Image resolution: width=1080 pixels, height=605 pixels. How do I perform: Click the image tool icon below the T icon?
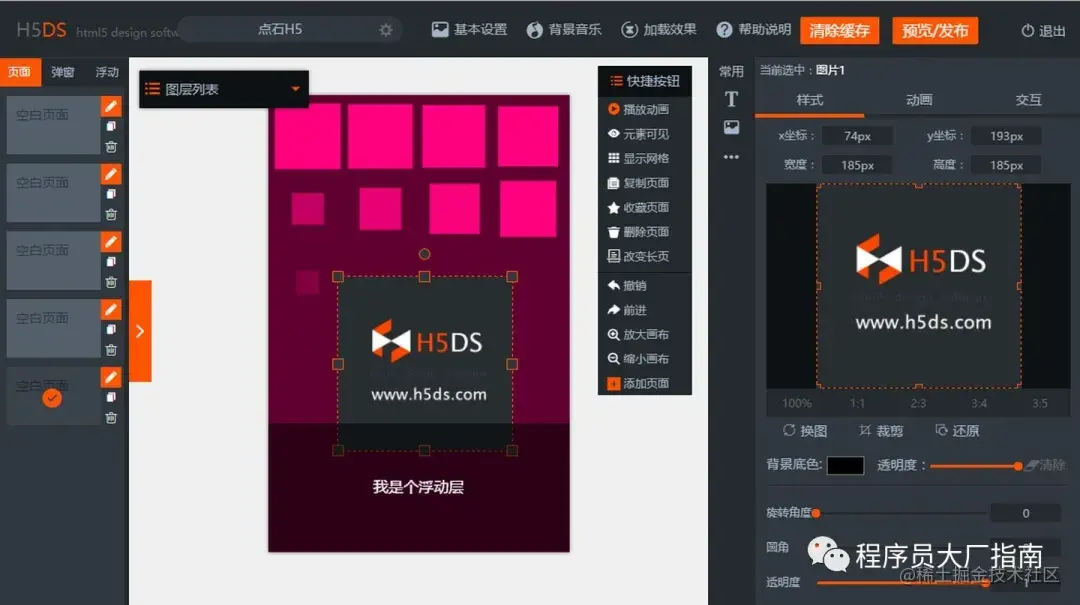[731, 128]
